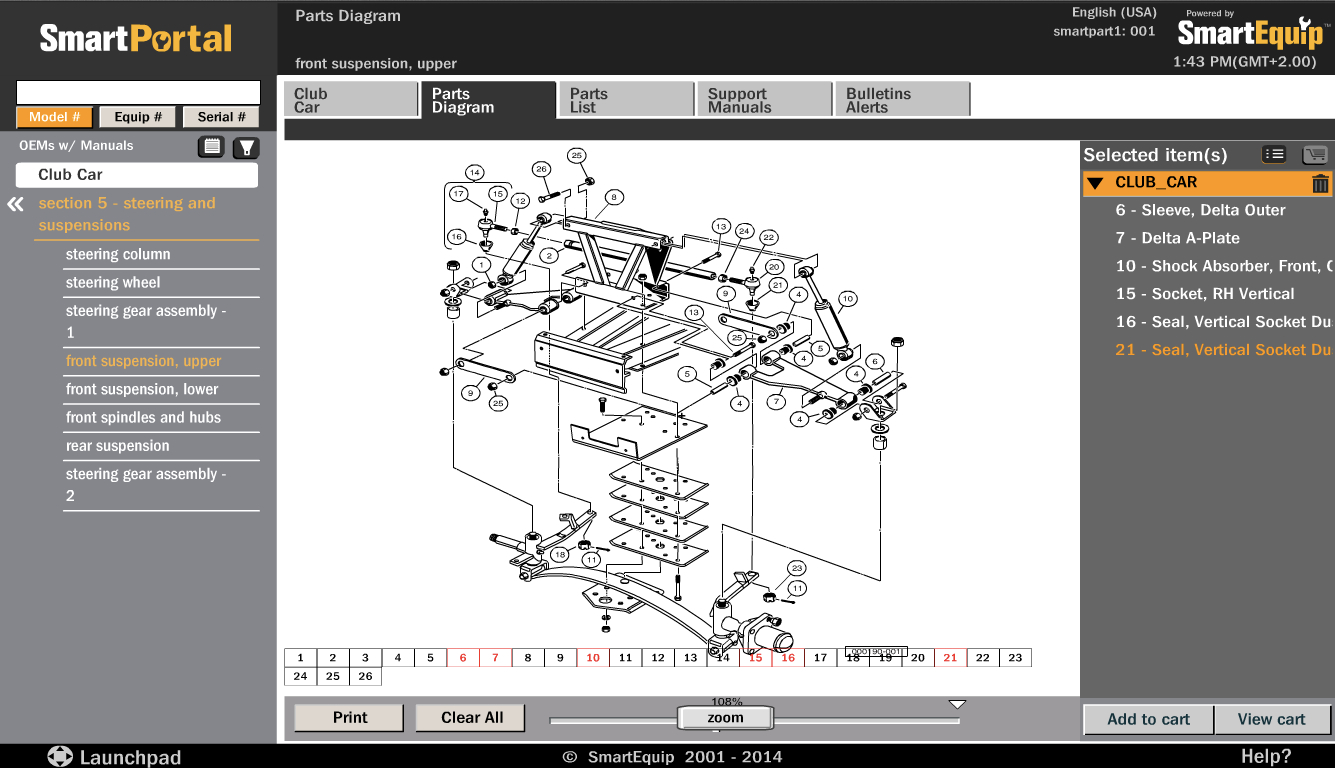Select diagram page number 10
The height and width of the screenshot is (768, 1335).
click(x=592, y=657)
